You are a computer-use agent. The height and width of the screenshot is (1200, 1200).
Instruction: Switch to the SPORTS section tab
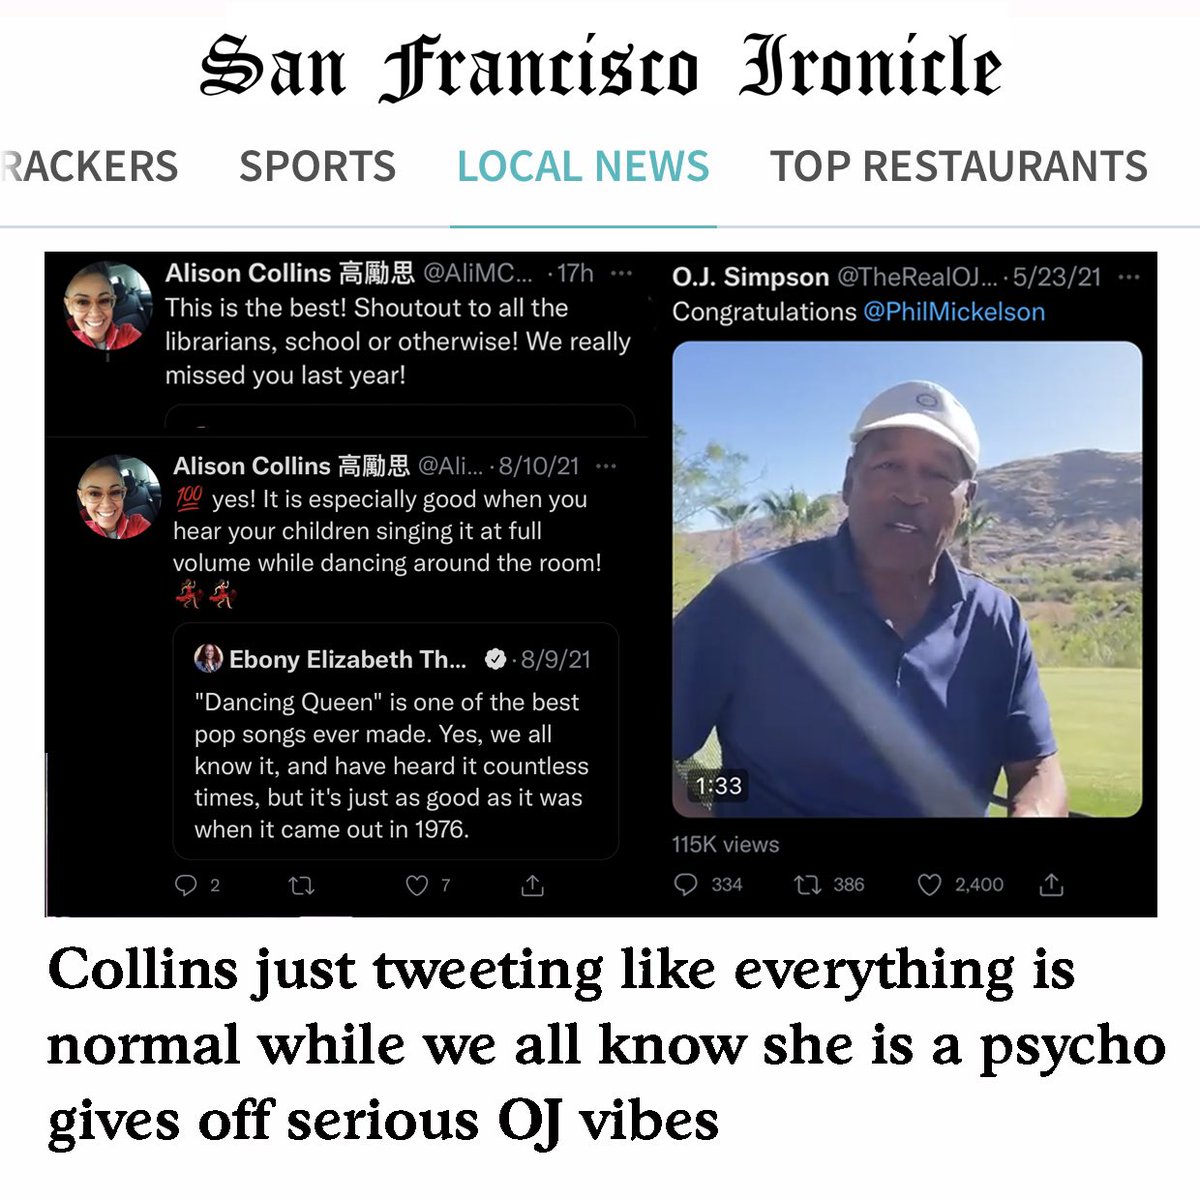[x=318, y=166]
